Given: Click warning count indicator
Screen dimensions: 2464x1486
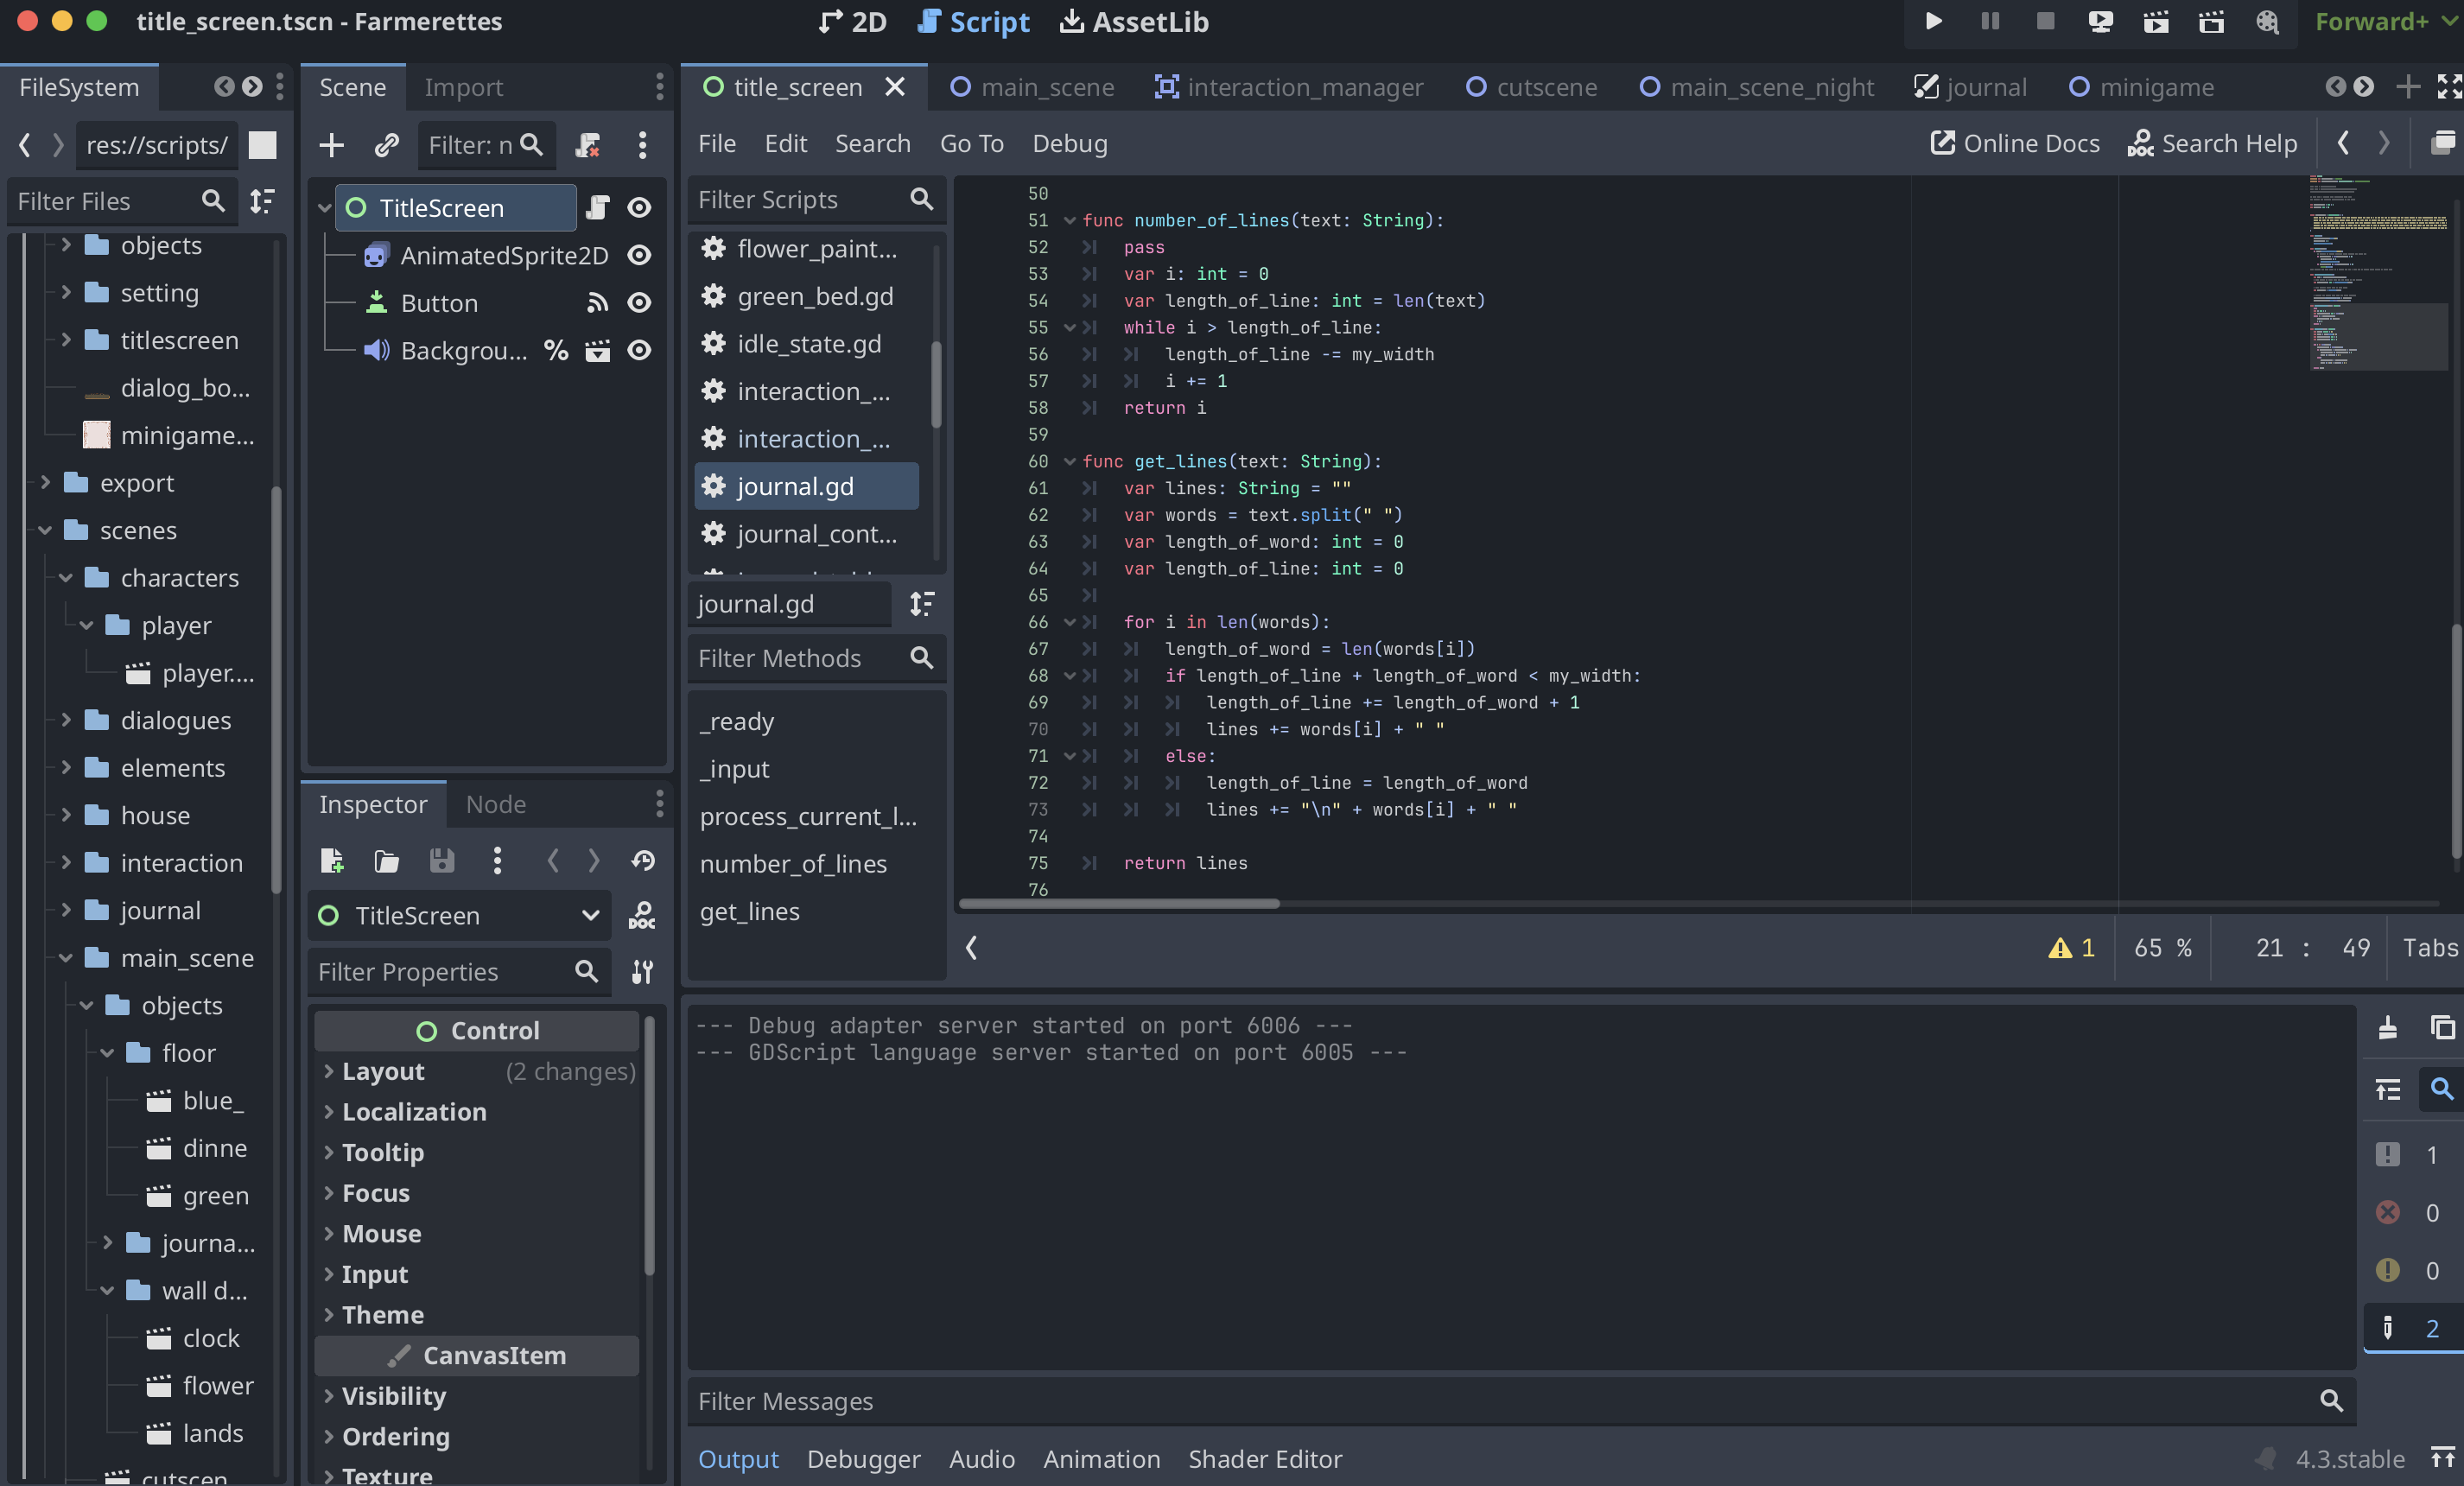Looking at the screenshot, I should point(2071,948).
